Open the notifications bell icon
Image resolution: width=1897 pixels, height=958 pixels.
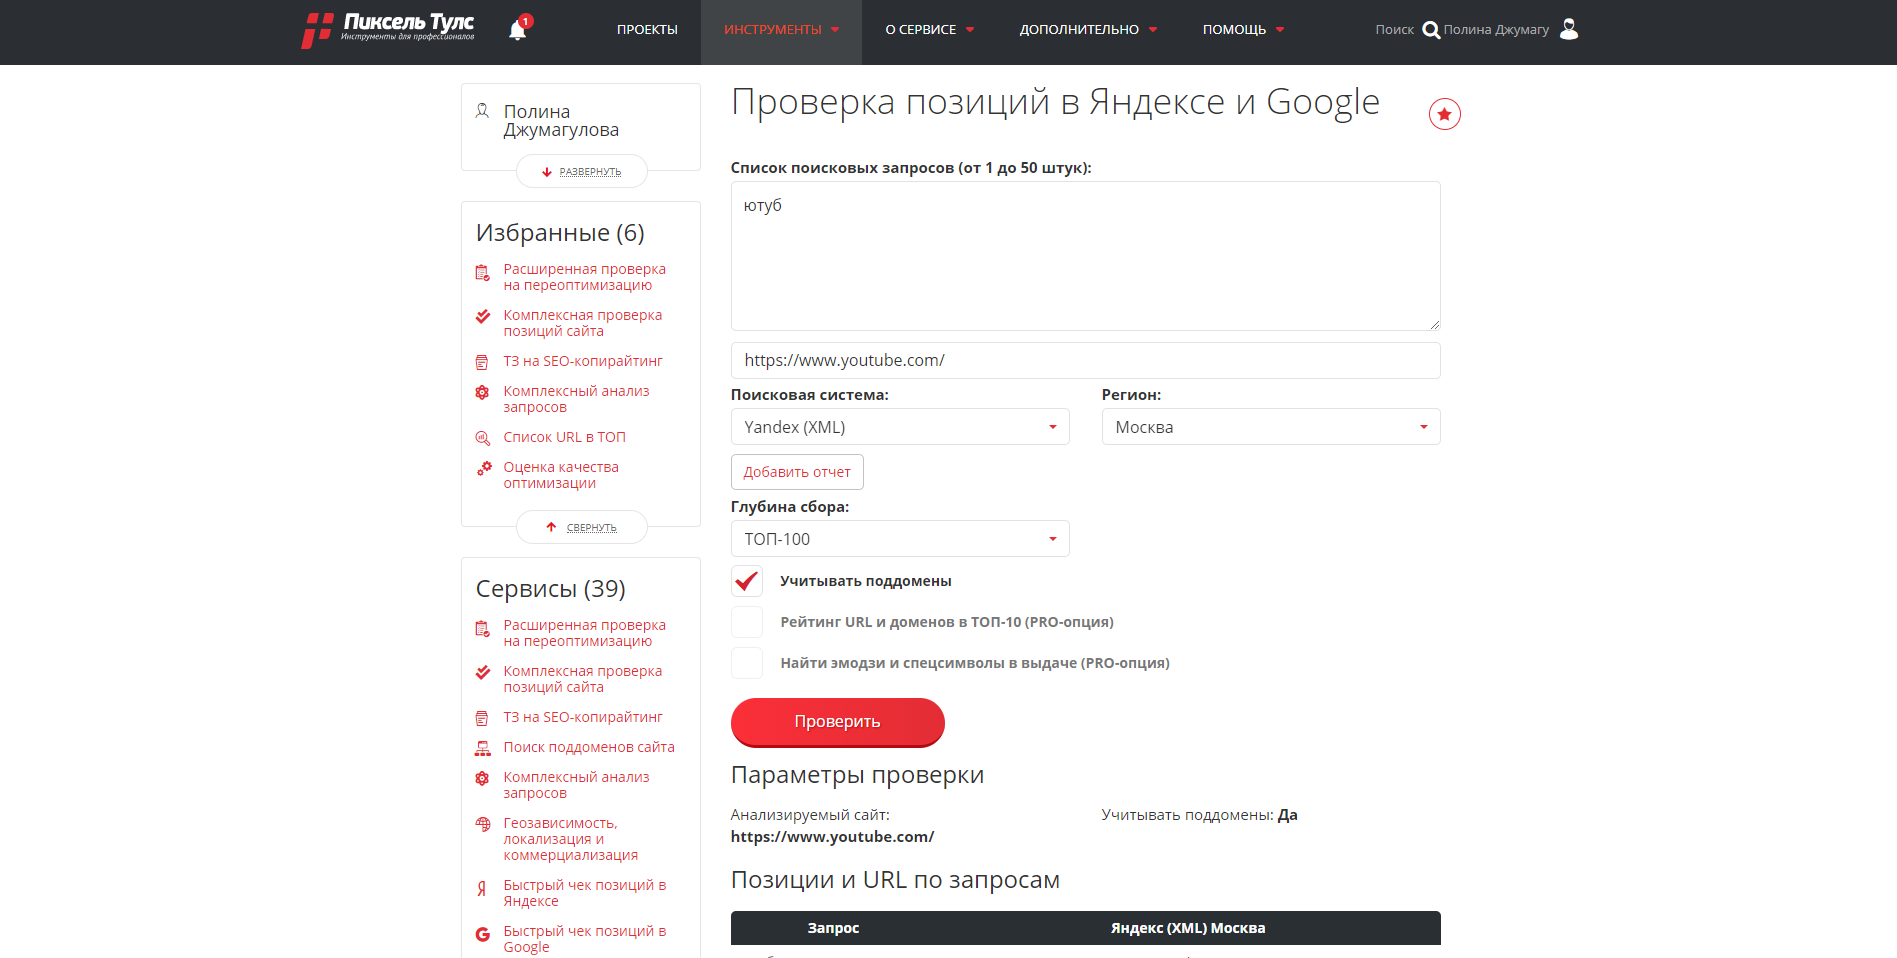[518, 30]
